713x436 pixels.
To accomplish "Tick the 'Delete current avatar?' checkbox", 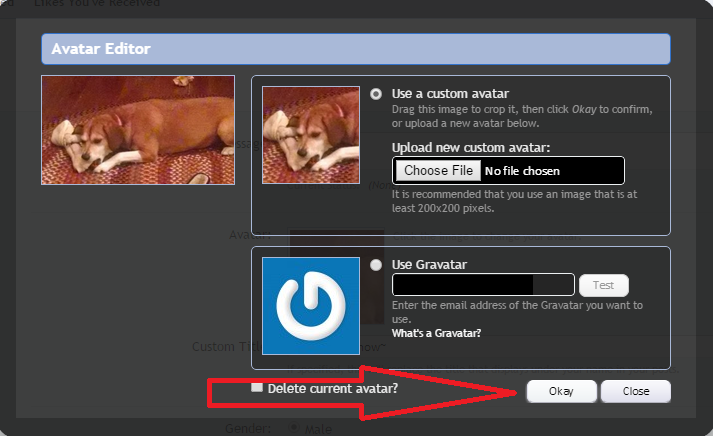I will coord(257,387).
